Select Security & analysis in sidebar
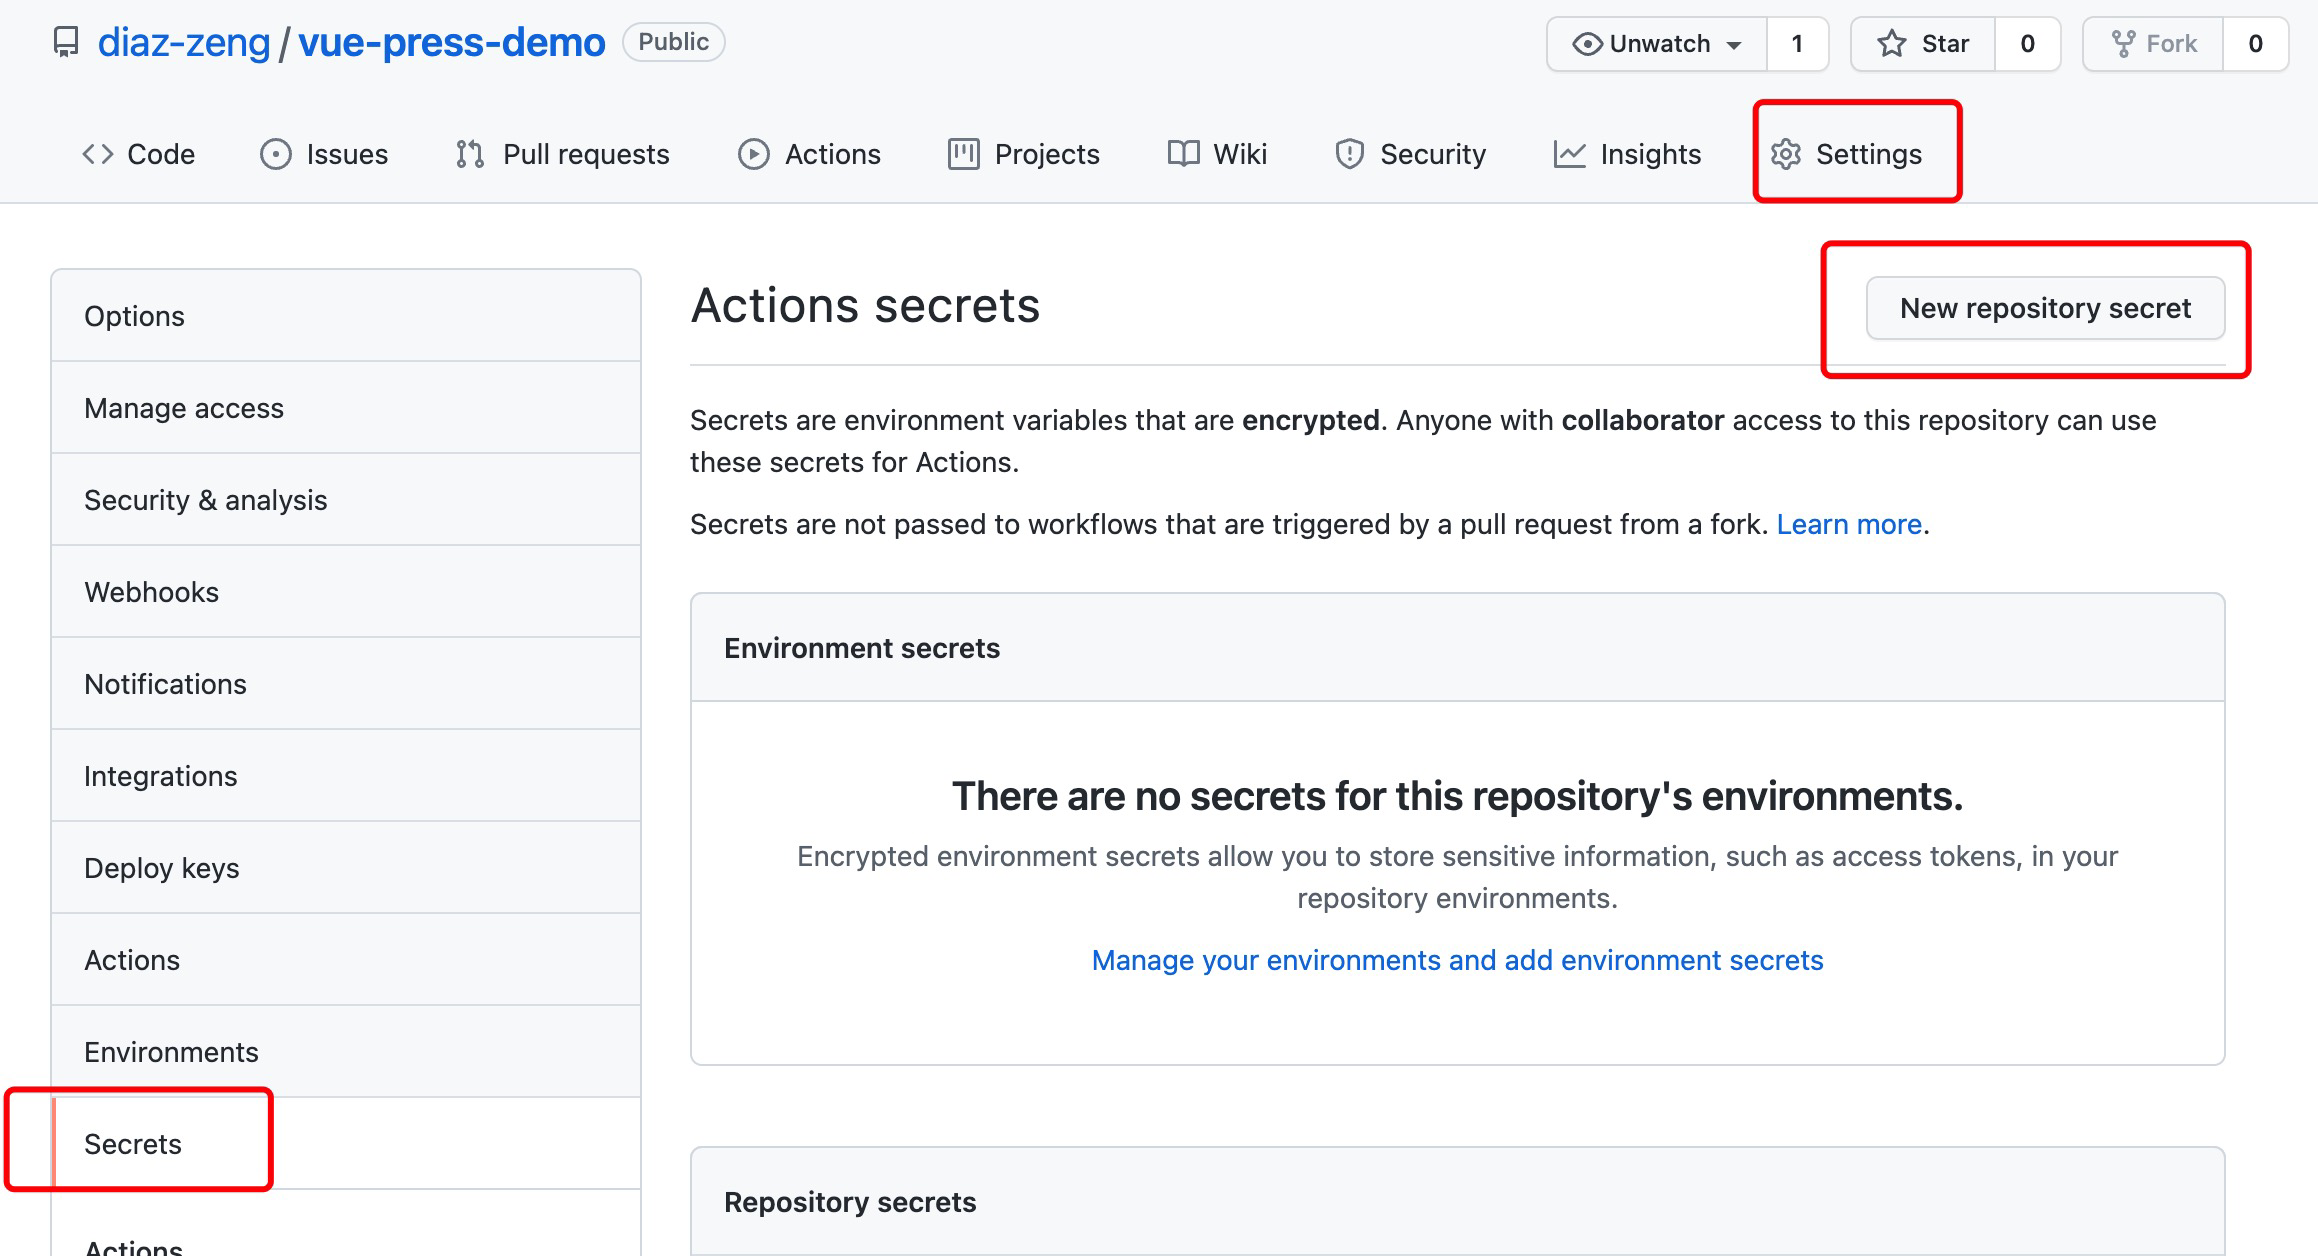The image size is (2318, 1256). click(x=346, y=500)
